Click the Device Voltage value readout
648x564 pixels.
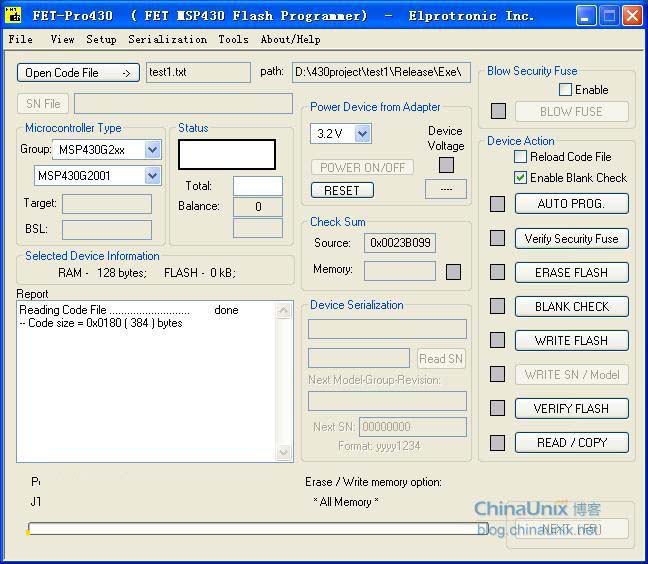coord(446,189)
